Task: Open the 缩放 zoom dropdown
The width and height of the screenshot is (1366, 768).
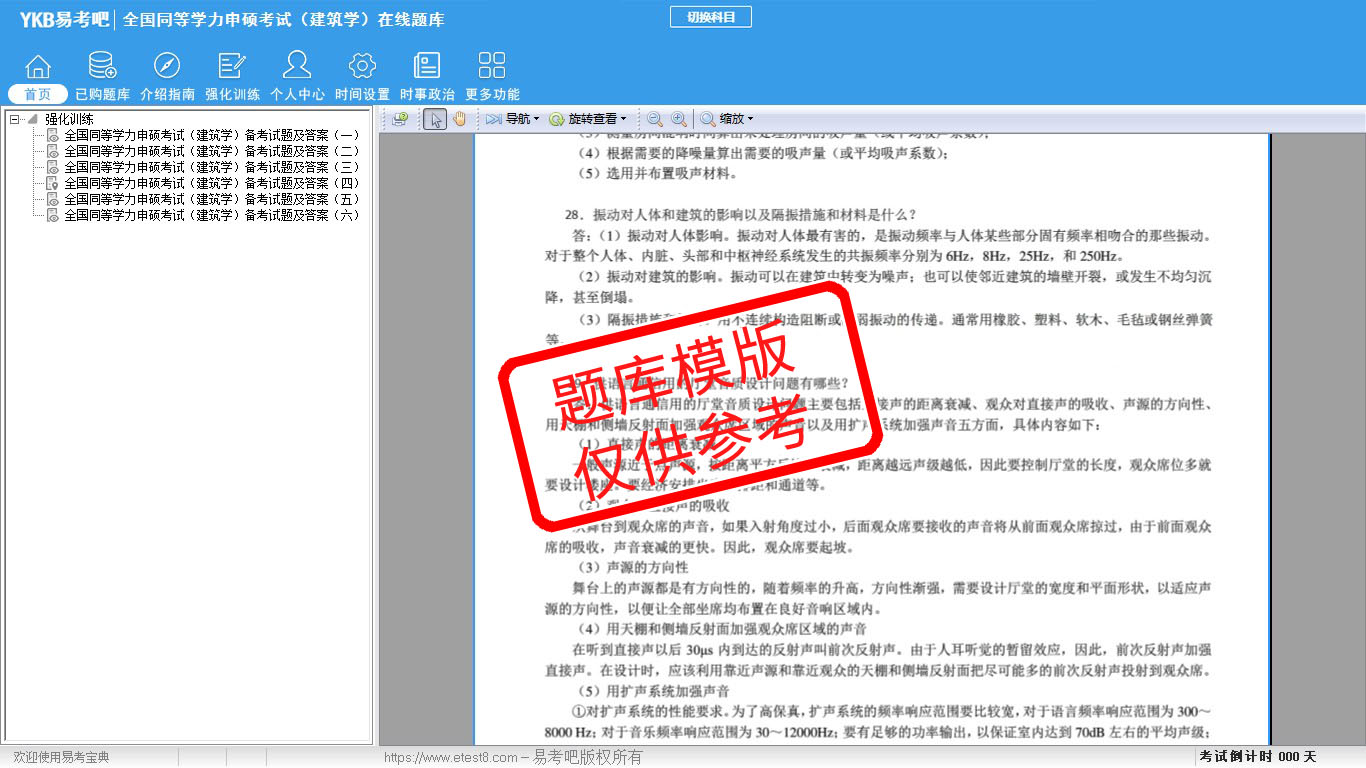Action: (727, 119)
